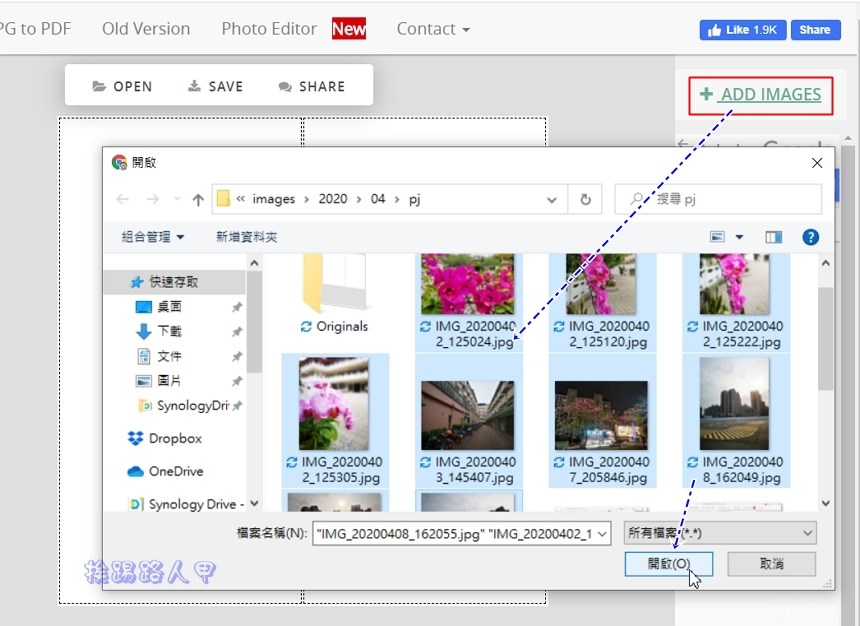Click the 04 breadcrumb segment
Viewport: 860px width, 626px height.
378,199
